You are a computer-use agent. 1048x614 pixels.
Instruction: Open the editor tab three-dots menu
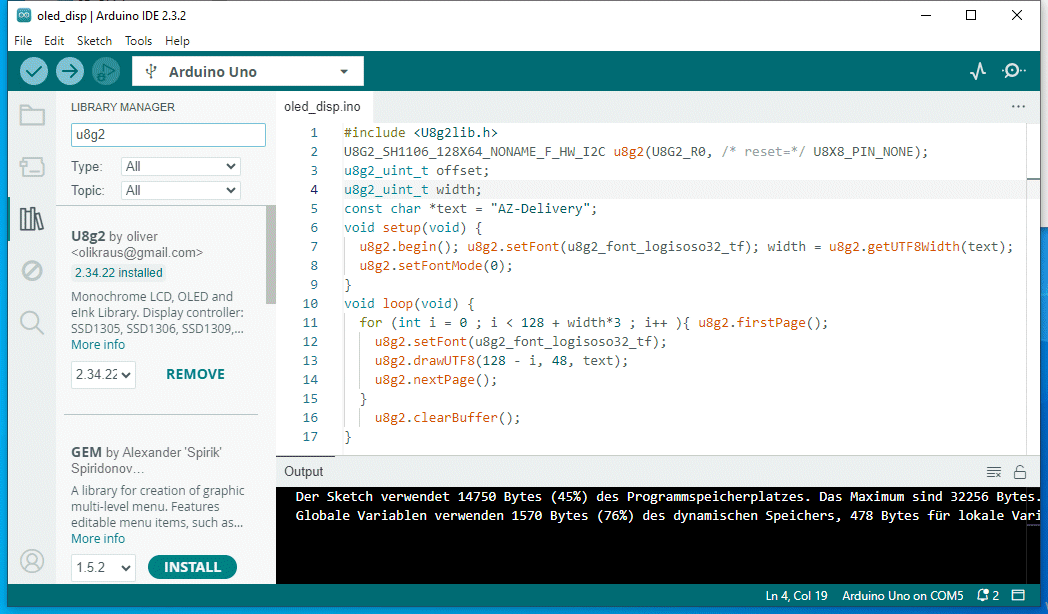click(x=1018, y=107)
